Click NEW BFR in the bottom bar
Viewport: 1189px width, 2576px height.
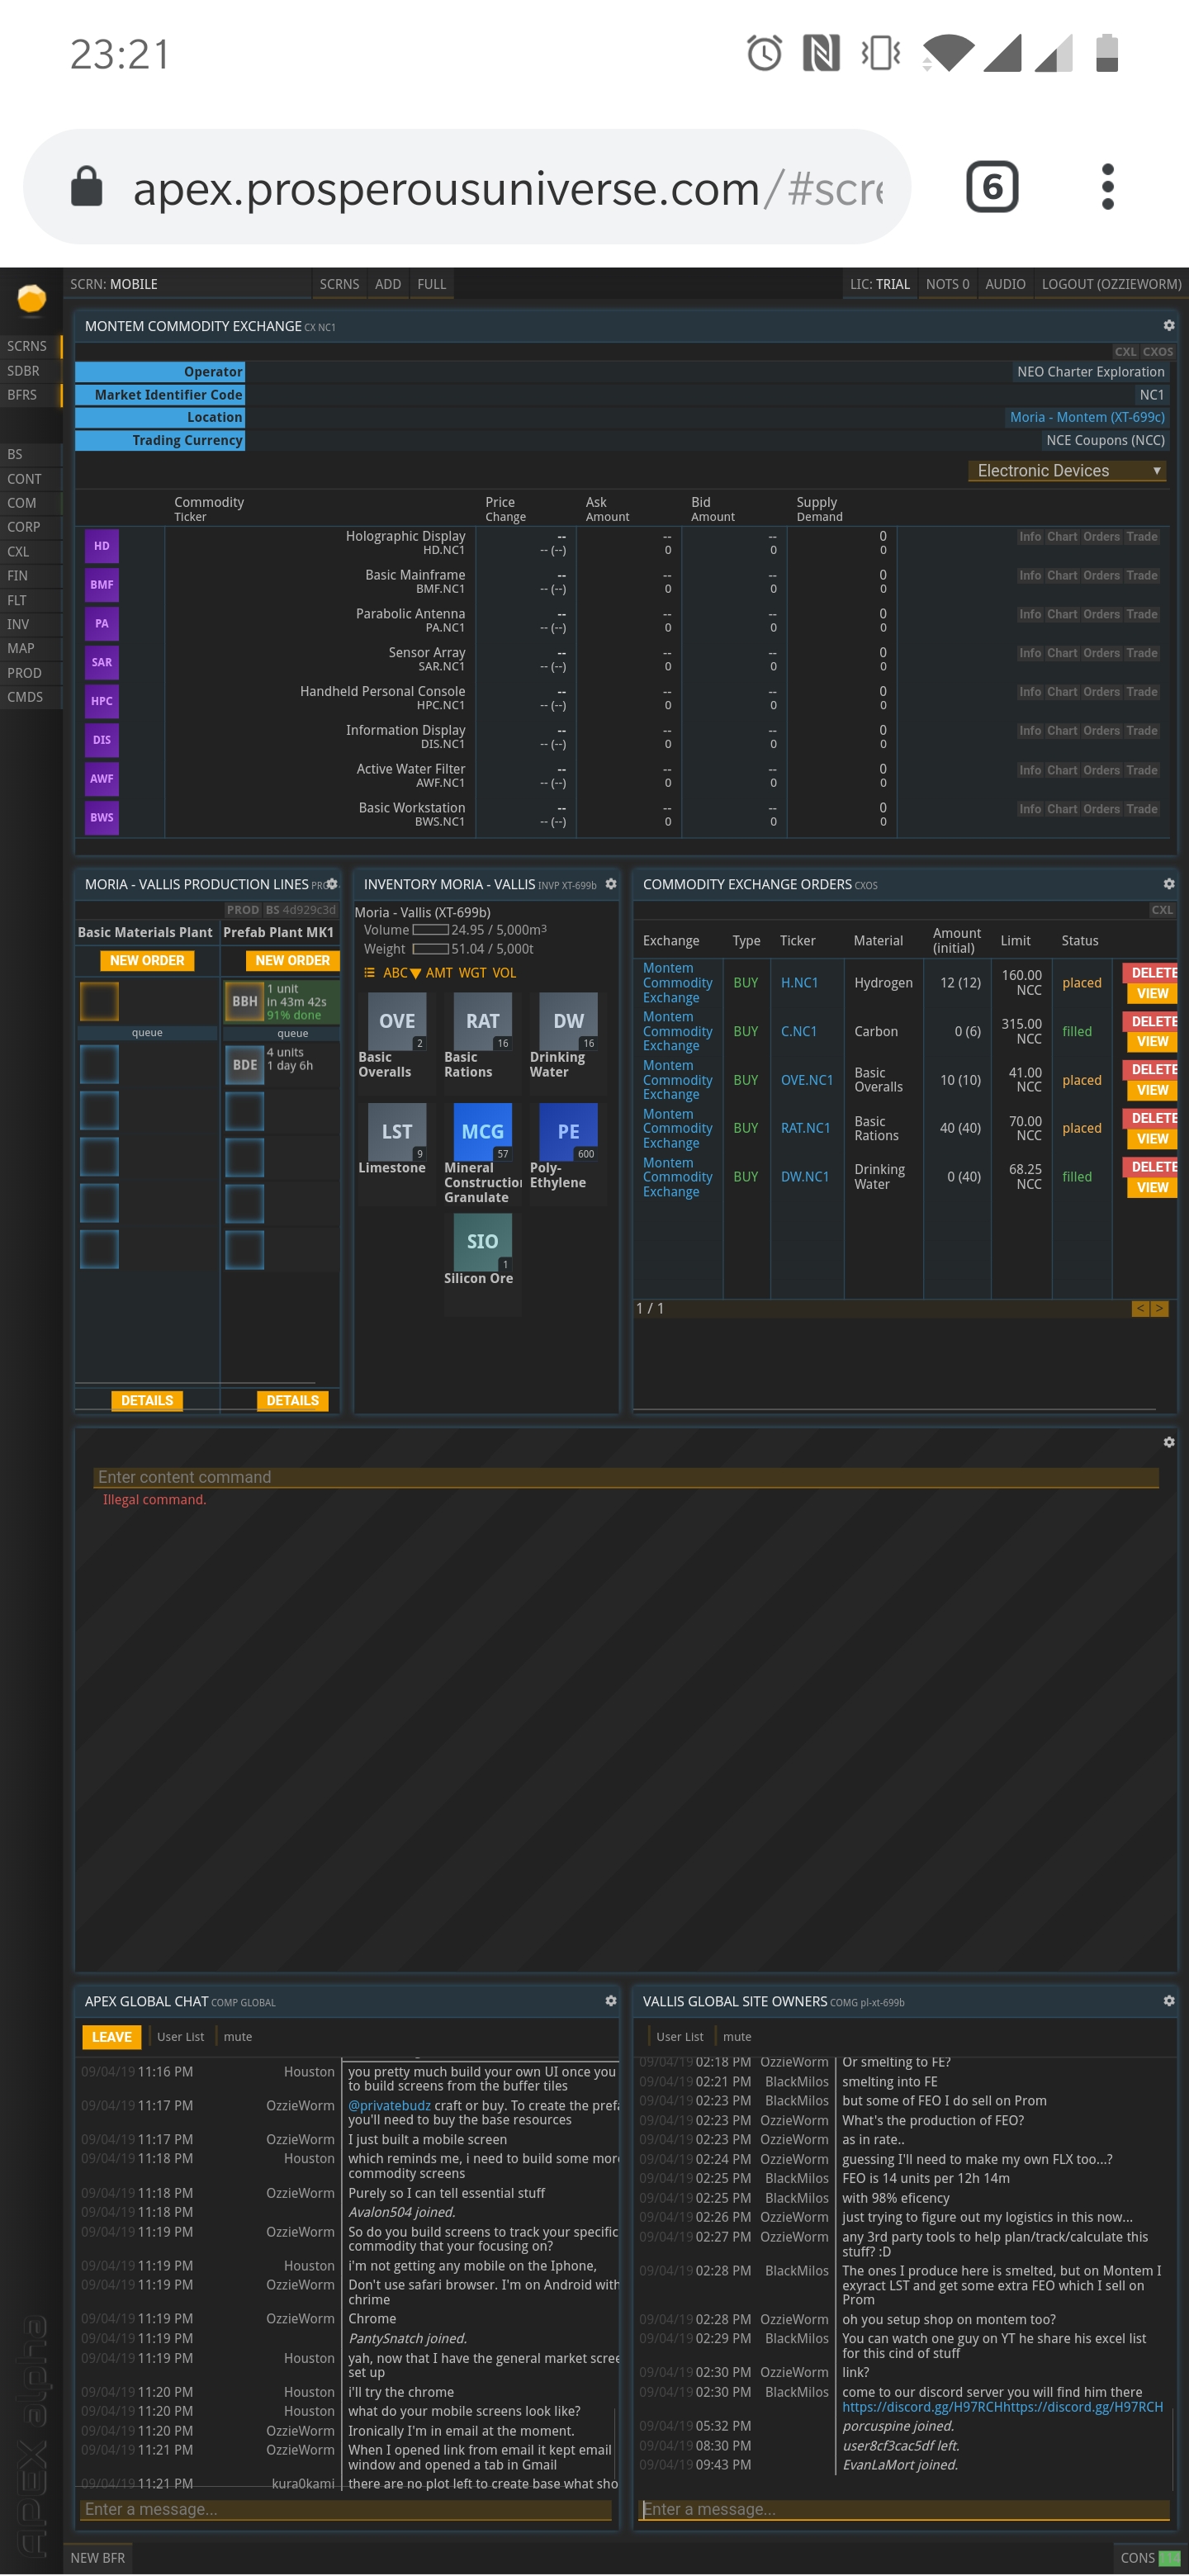98,2558
